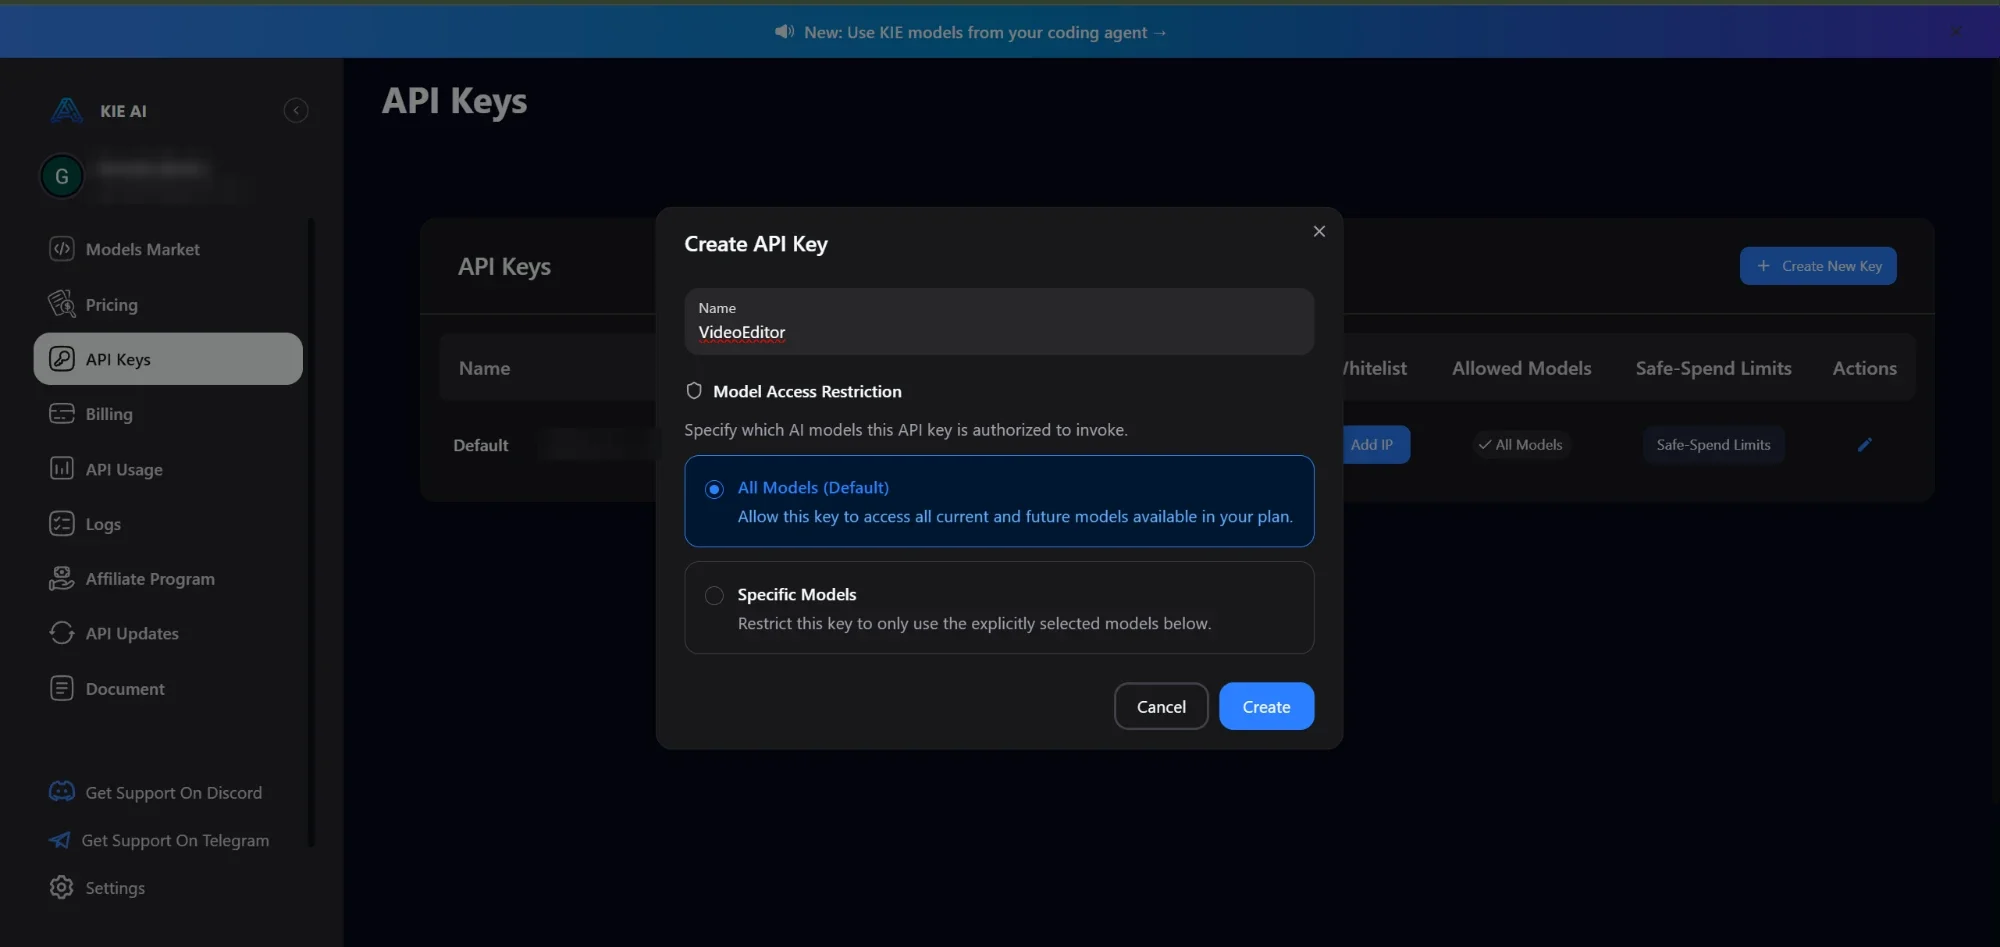Open Get Support On Telegram
The width and height of the screenshot is (2000, 947).
(175, 841)
